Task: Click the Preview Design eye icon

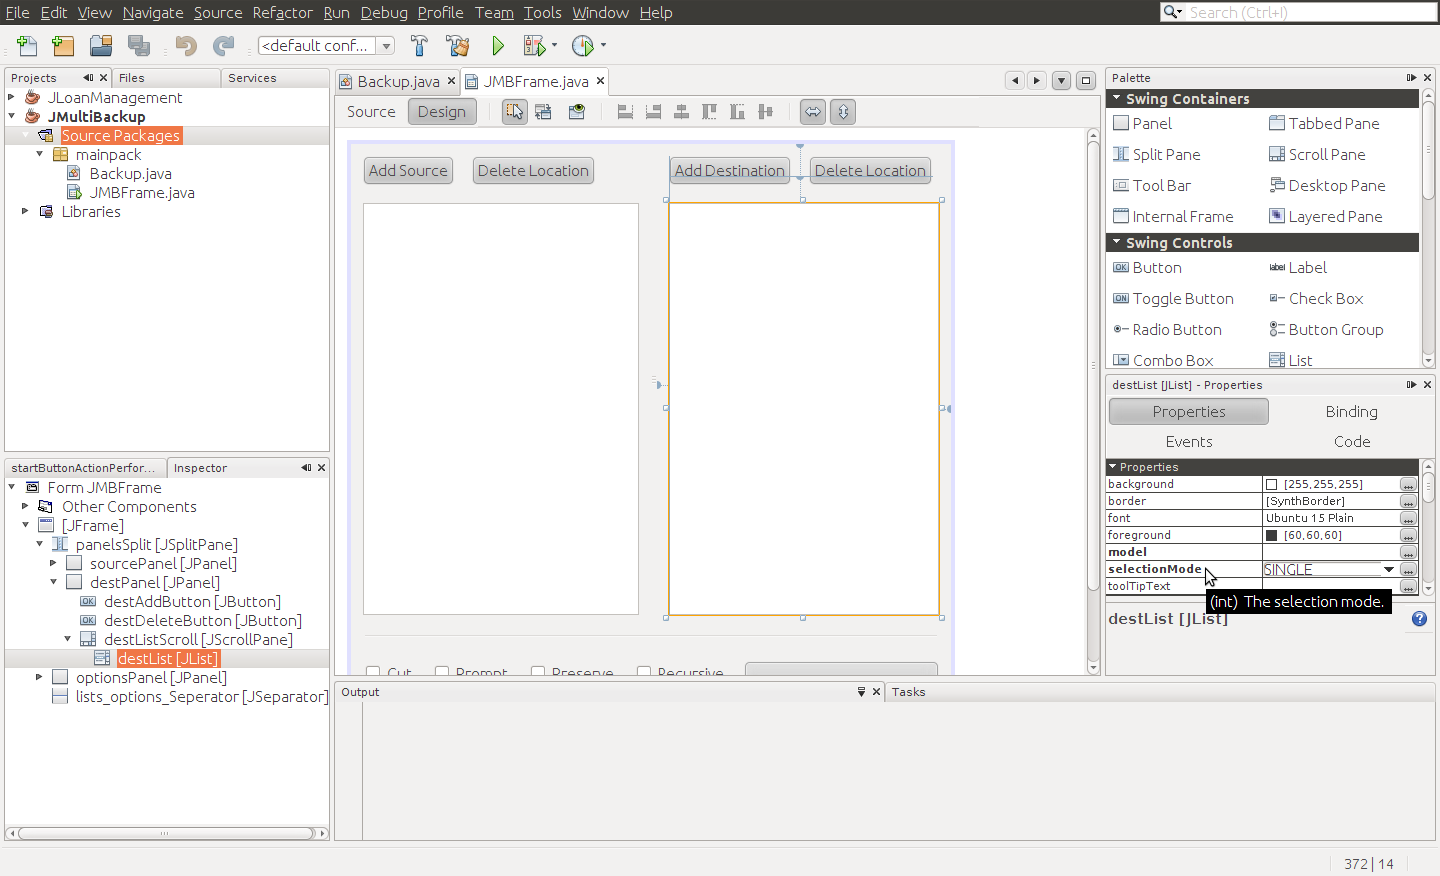Action: [577, 112]
